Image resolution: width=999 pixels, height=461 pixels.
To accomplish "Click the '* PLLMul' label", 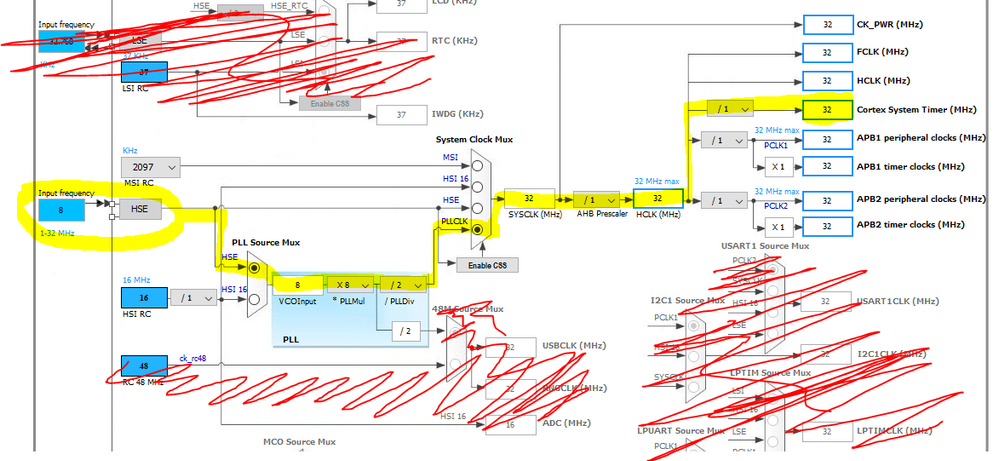I will click(347, 301).
